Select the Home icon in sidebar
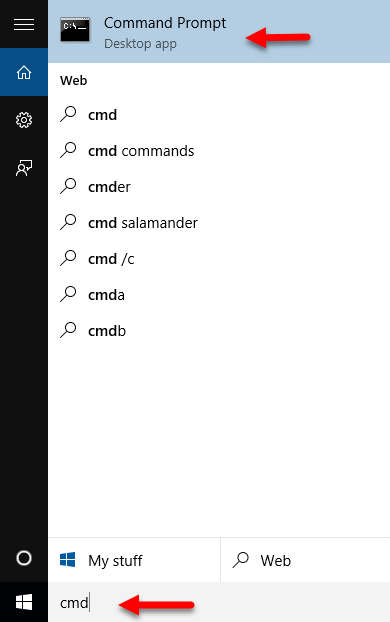Viewport: 390px width, 622px height. click(24, 72)
